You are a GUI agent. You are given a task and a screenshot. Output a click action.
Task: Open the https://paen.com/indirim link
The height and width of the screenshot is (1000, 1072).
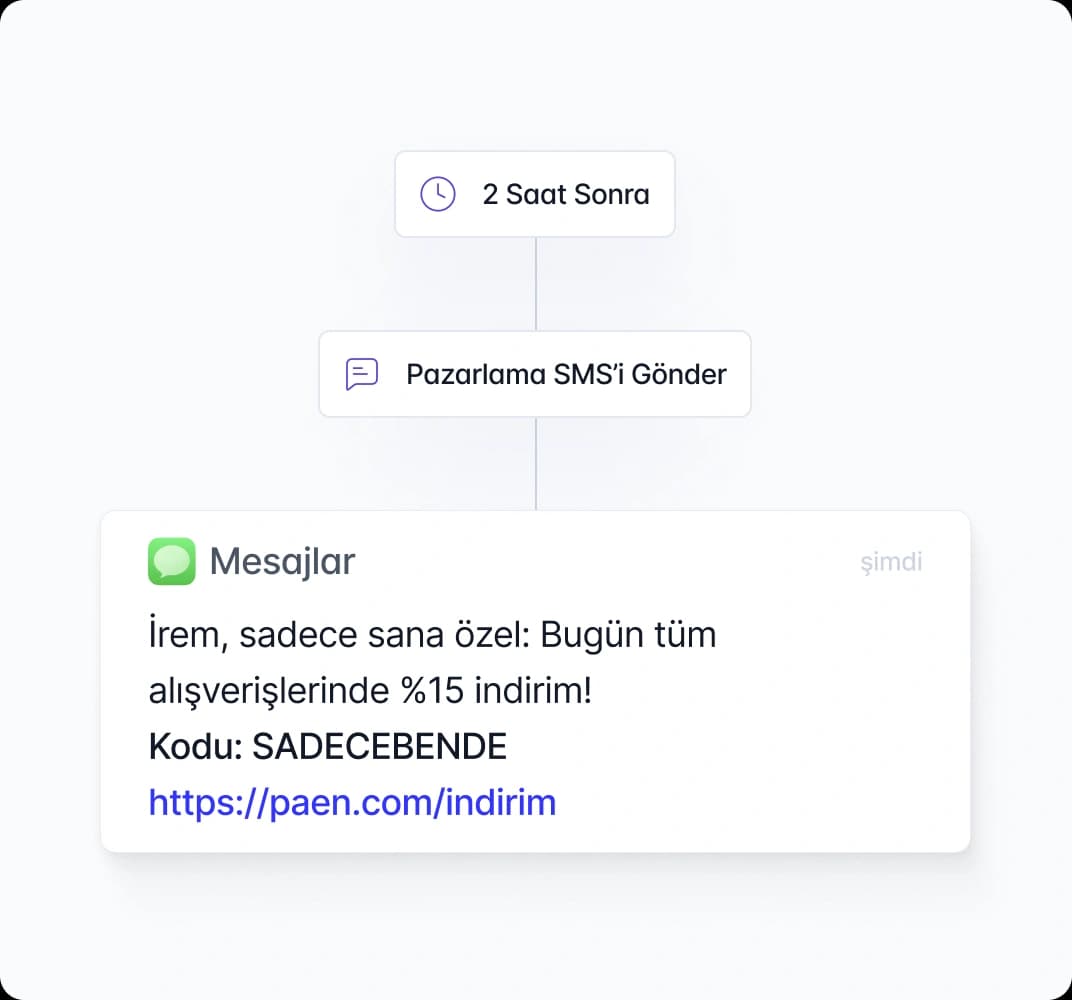(352, 802)
